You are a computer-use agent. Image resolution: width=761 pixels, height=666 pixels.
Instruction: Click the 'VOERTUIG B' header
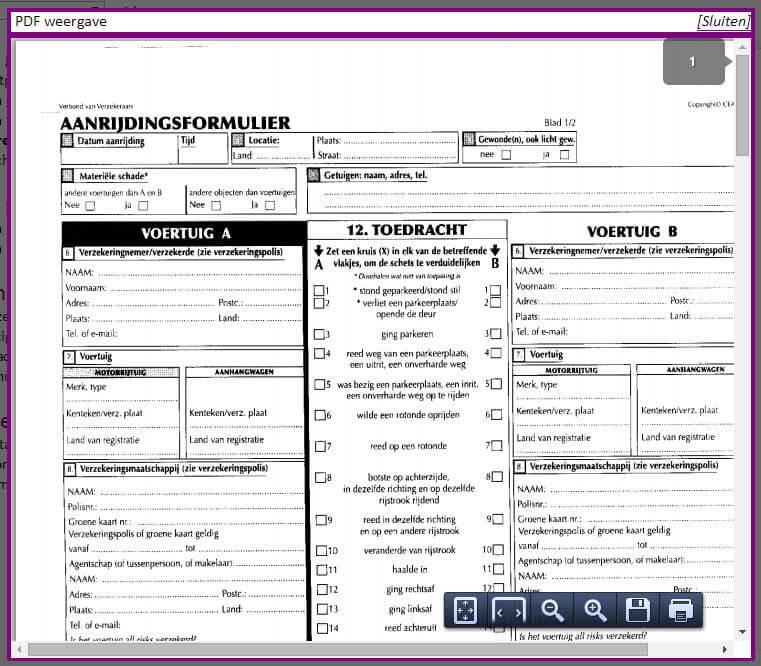[x=632, y=232]
